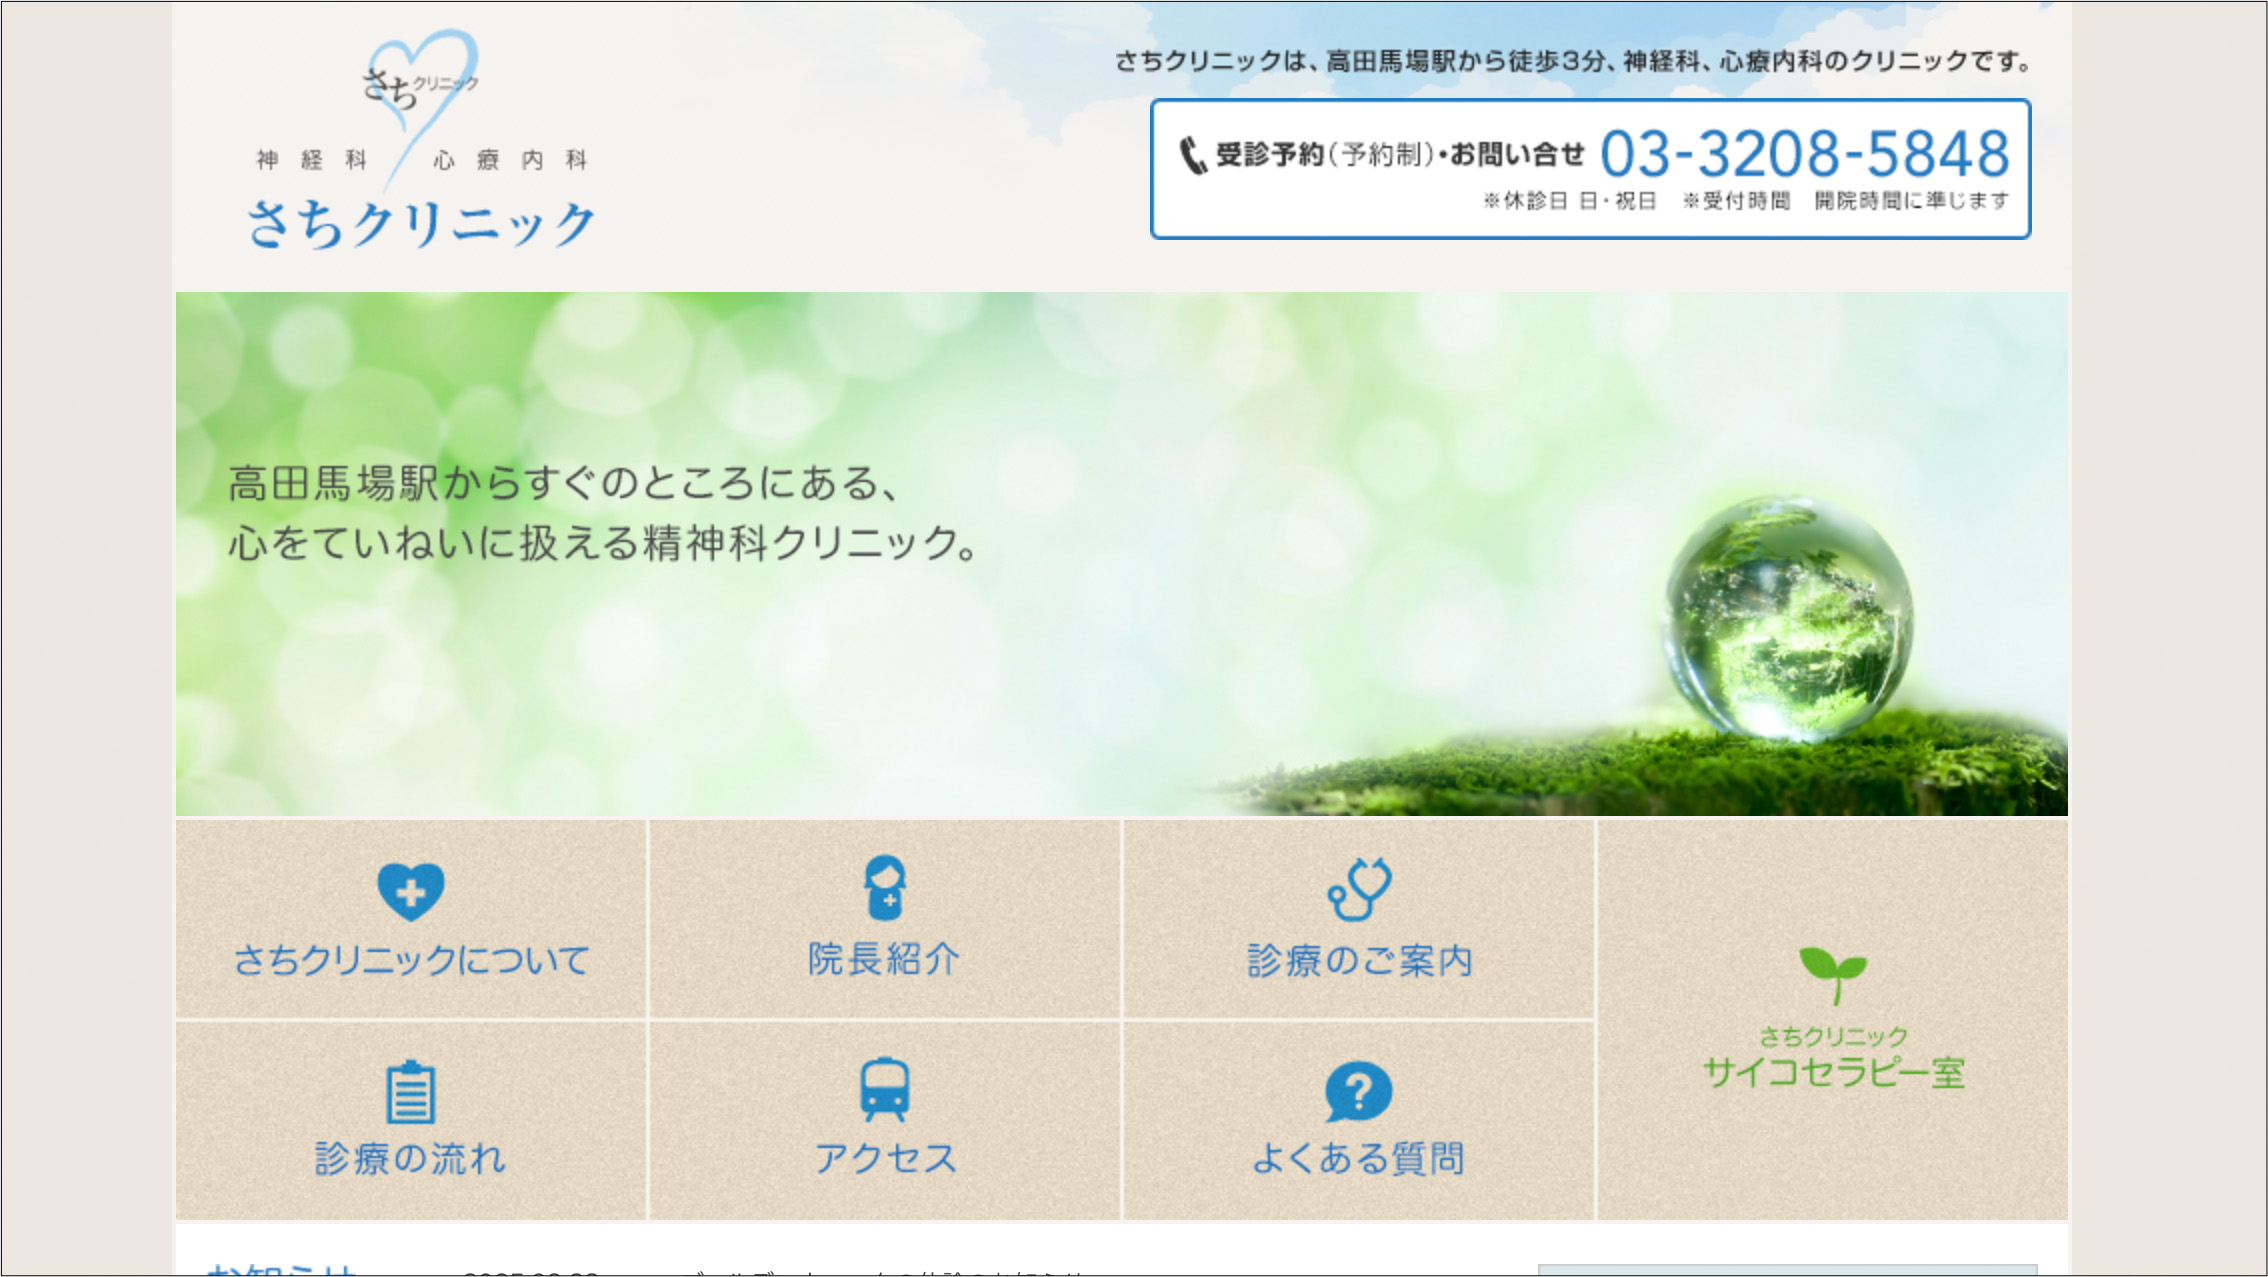Click the train icon for アクセス

(885, 1089)
